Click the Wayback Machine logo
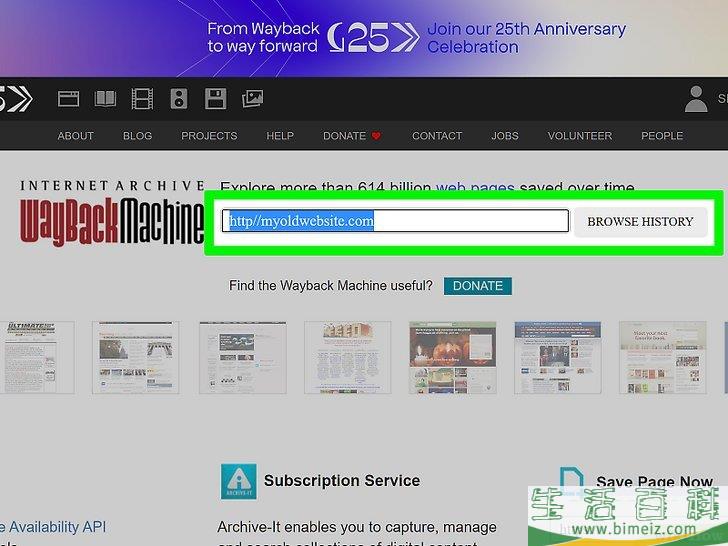This screenshot has width=728, height=546. (112, 214)
